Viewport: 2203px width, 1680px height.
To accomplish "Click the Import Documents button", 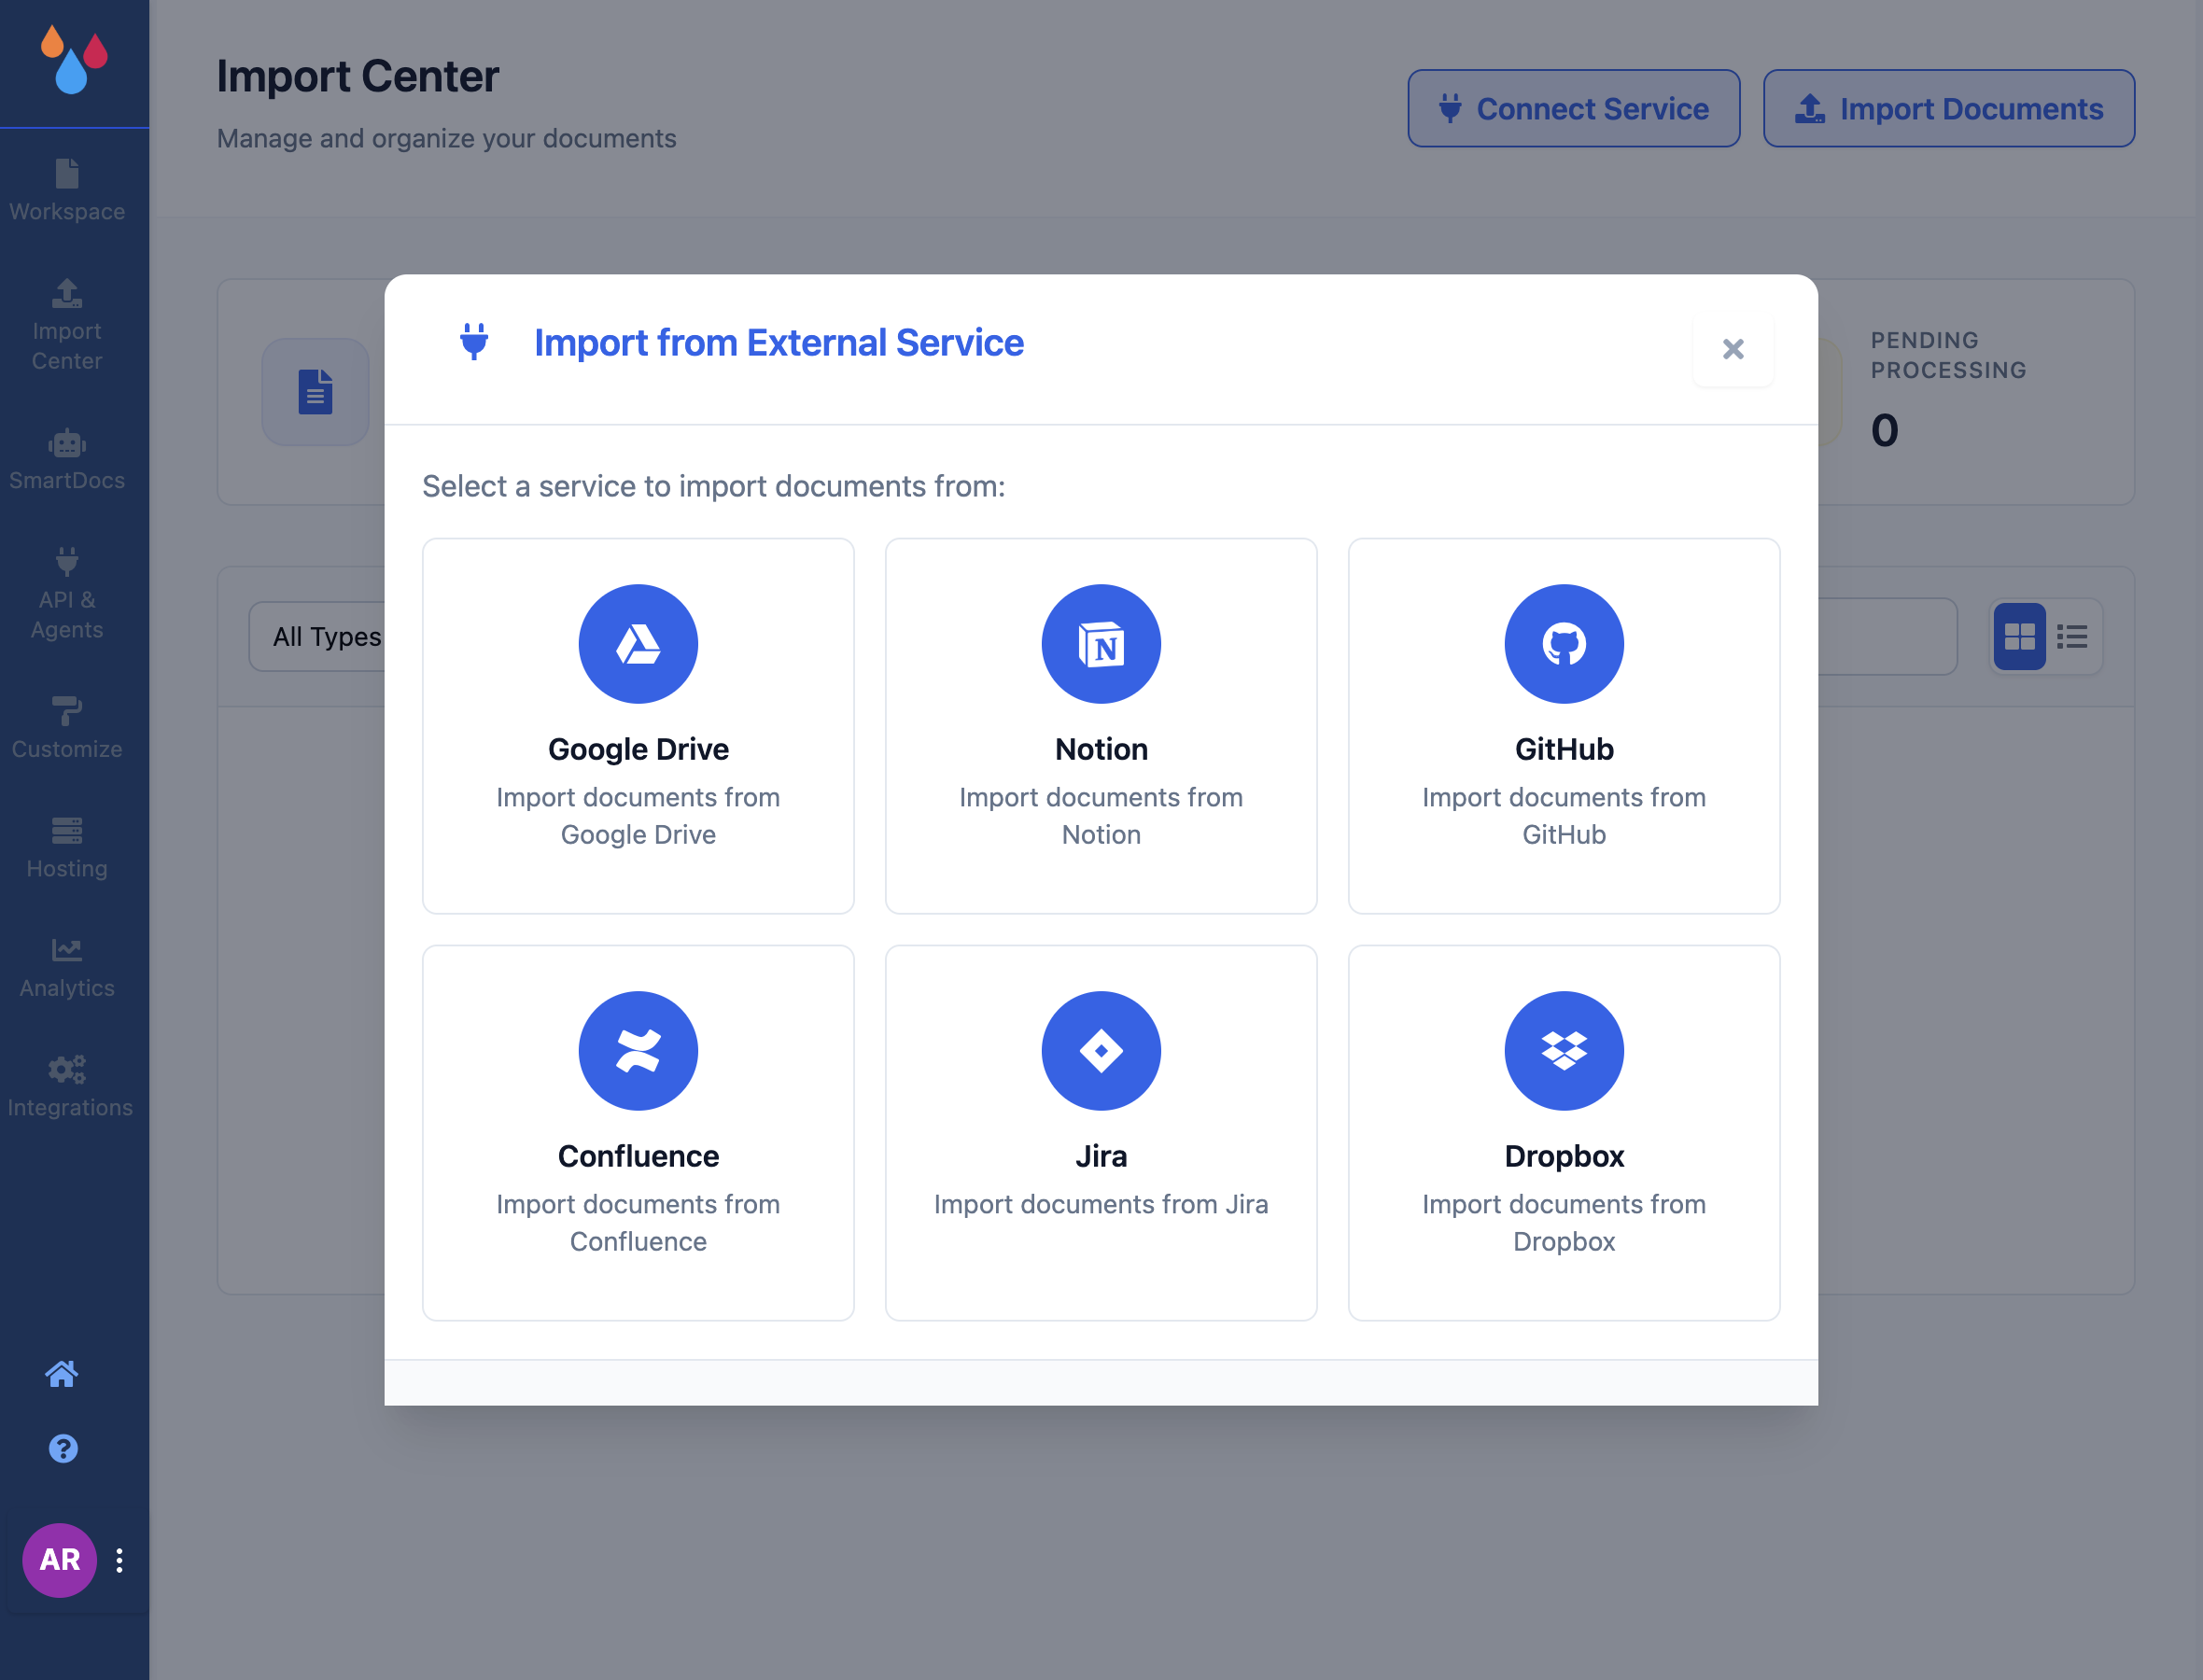I will click(1948, 108).
